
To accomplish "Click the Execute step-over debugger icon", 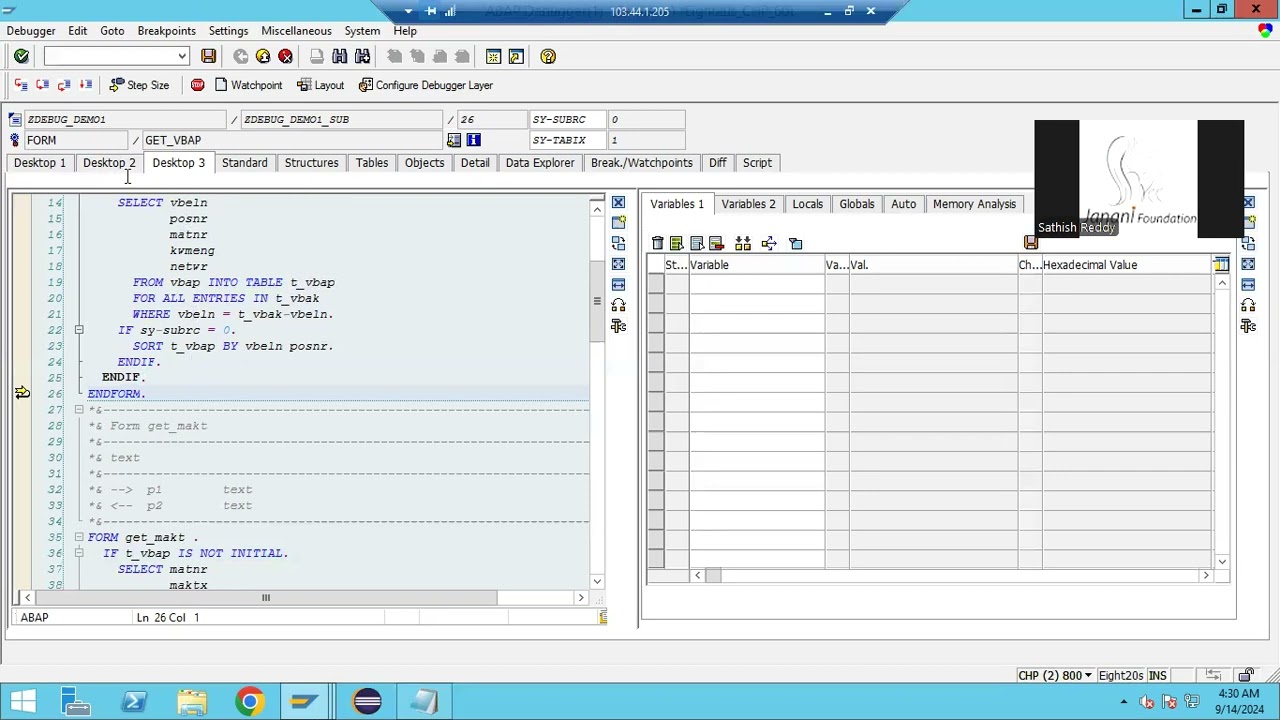I will click(42, 85).
